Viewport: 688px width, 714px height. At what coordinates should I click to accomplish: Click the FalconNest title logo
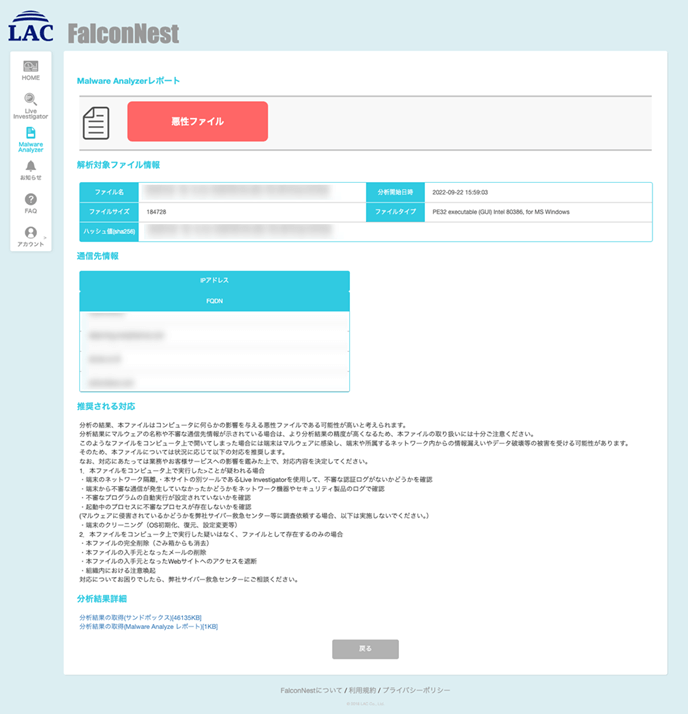(123, 34)
